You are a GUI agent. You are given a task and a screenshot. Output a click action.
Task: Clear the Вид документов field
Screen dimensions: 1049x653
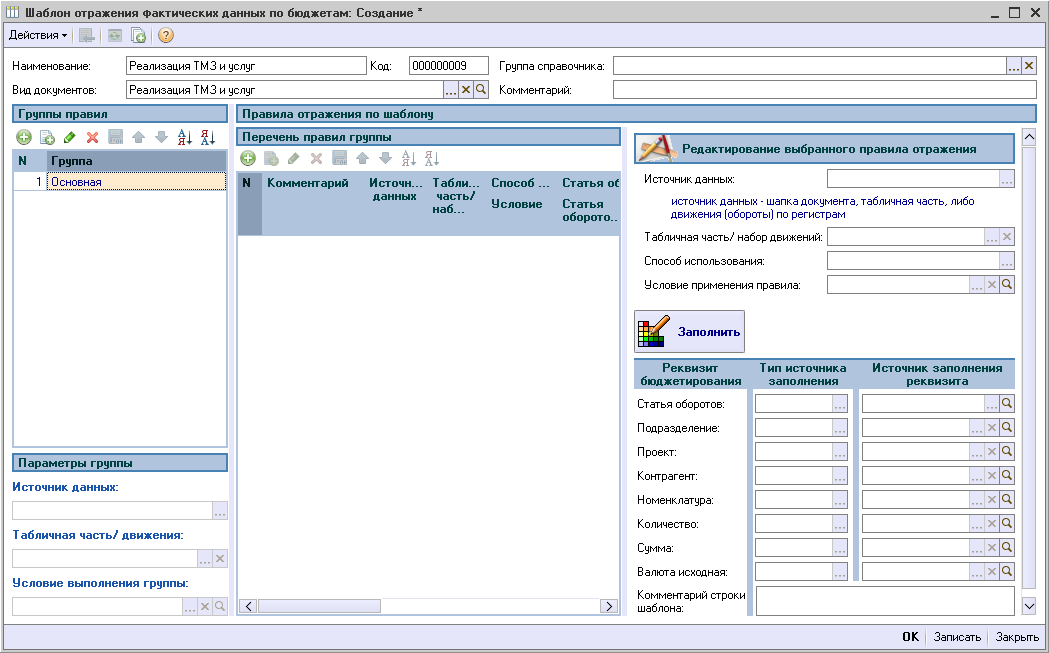coord(465,90)
